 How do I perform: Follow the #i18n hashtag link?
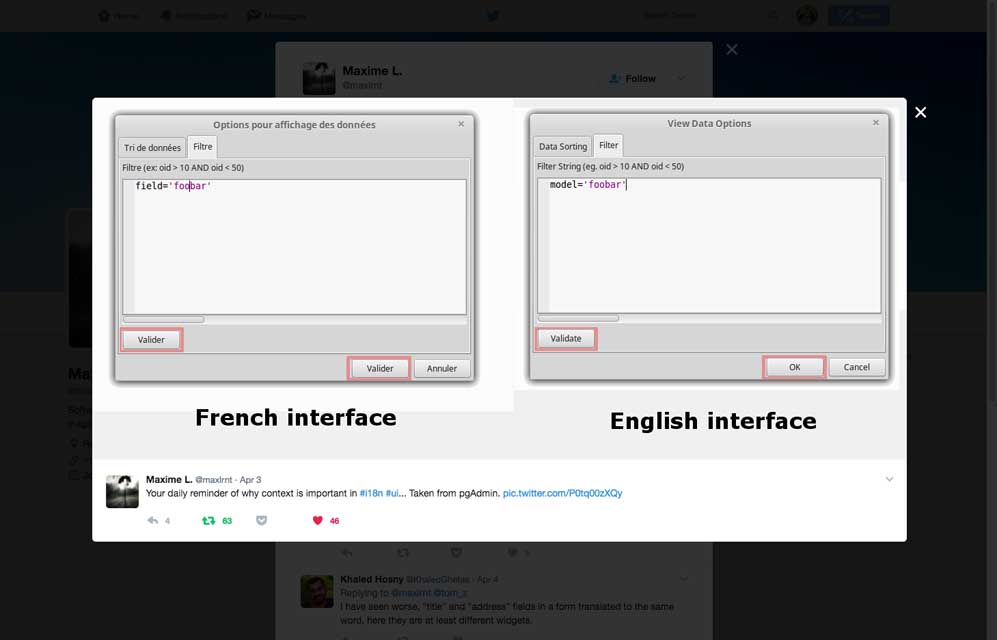tap(370, 493)
